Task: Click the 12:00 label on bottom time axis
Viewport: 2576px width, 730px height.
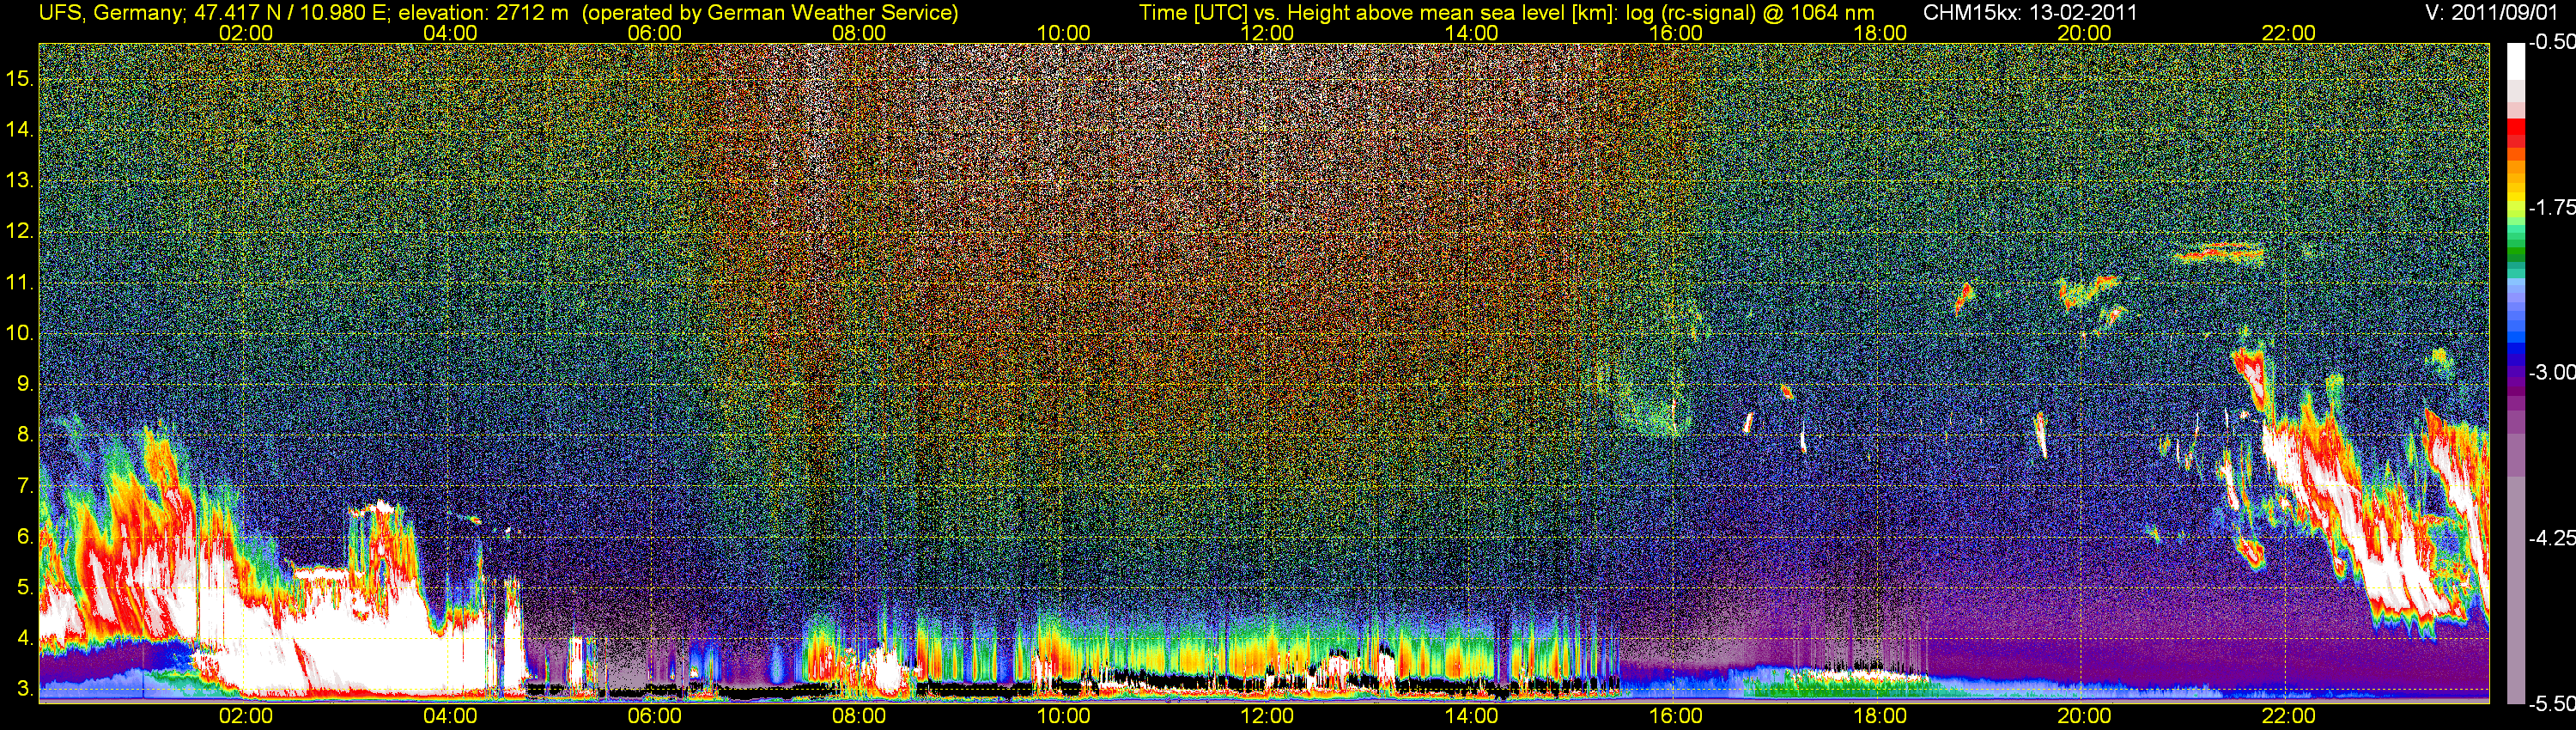Action: 1267,716
